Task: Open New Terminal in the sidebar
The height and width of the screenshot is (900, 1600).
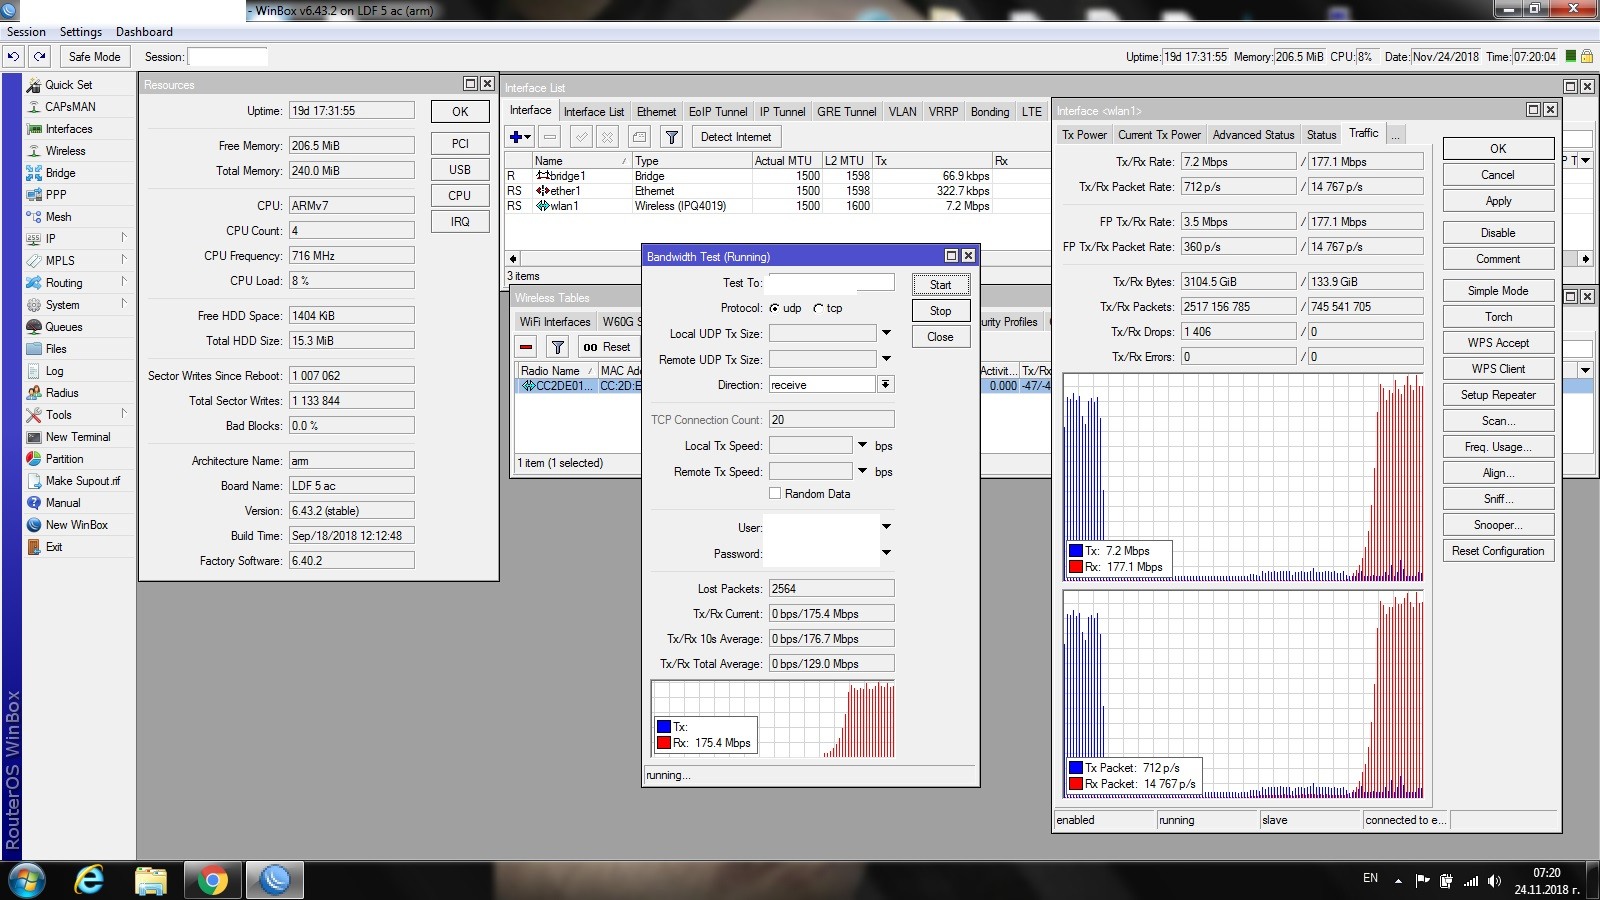Action: (x=77, y=437)
